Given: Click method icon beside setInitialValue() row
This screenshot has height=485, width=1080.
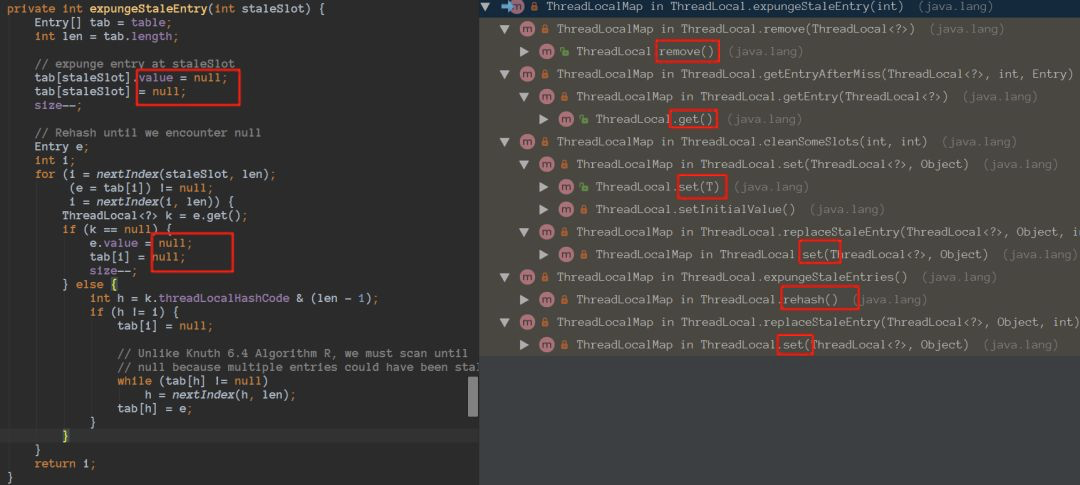Looking at the screenshot, I should pos(566,209).
